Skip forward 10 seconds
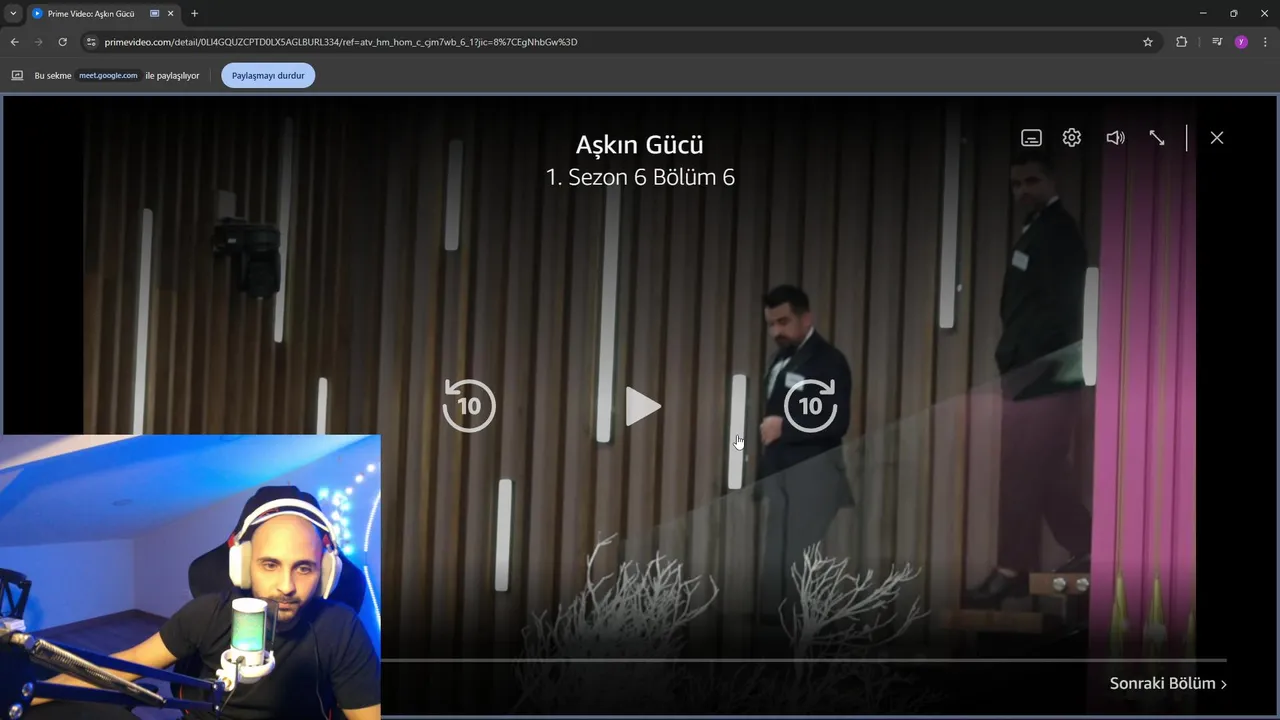Viewport: 1280px width, 720px height. click(810, 405)
